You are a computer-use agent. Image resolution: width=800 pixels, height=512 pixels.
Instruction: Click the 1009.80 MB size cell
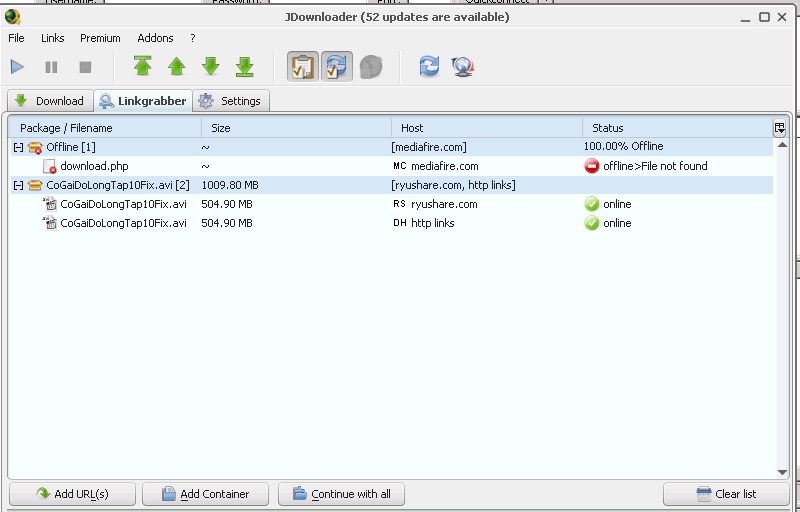coord(230,185)
